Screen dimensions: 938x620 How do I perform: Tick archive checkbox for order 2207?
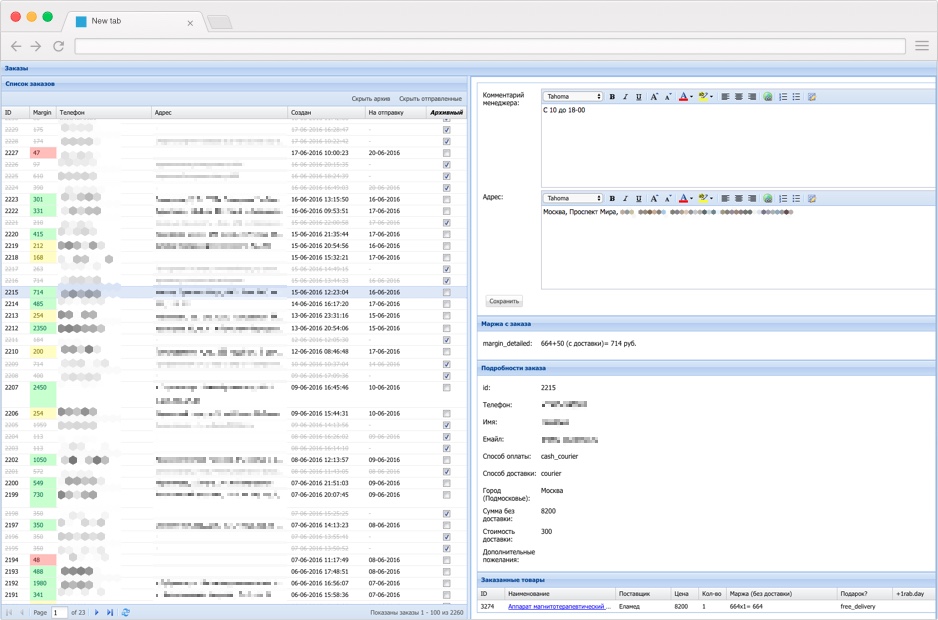tap(447, 388)
